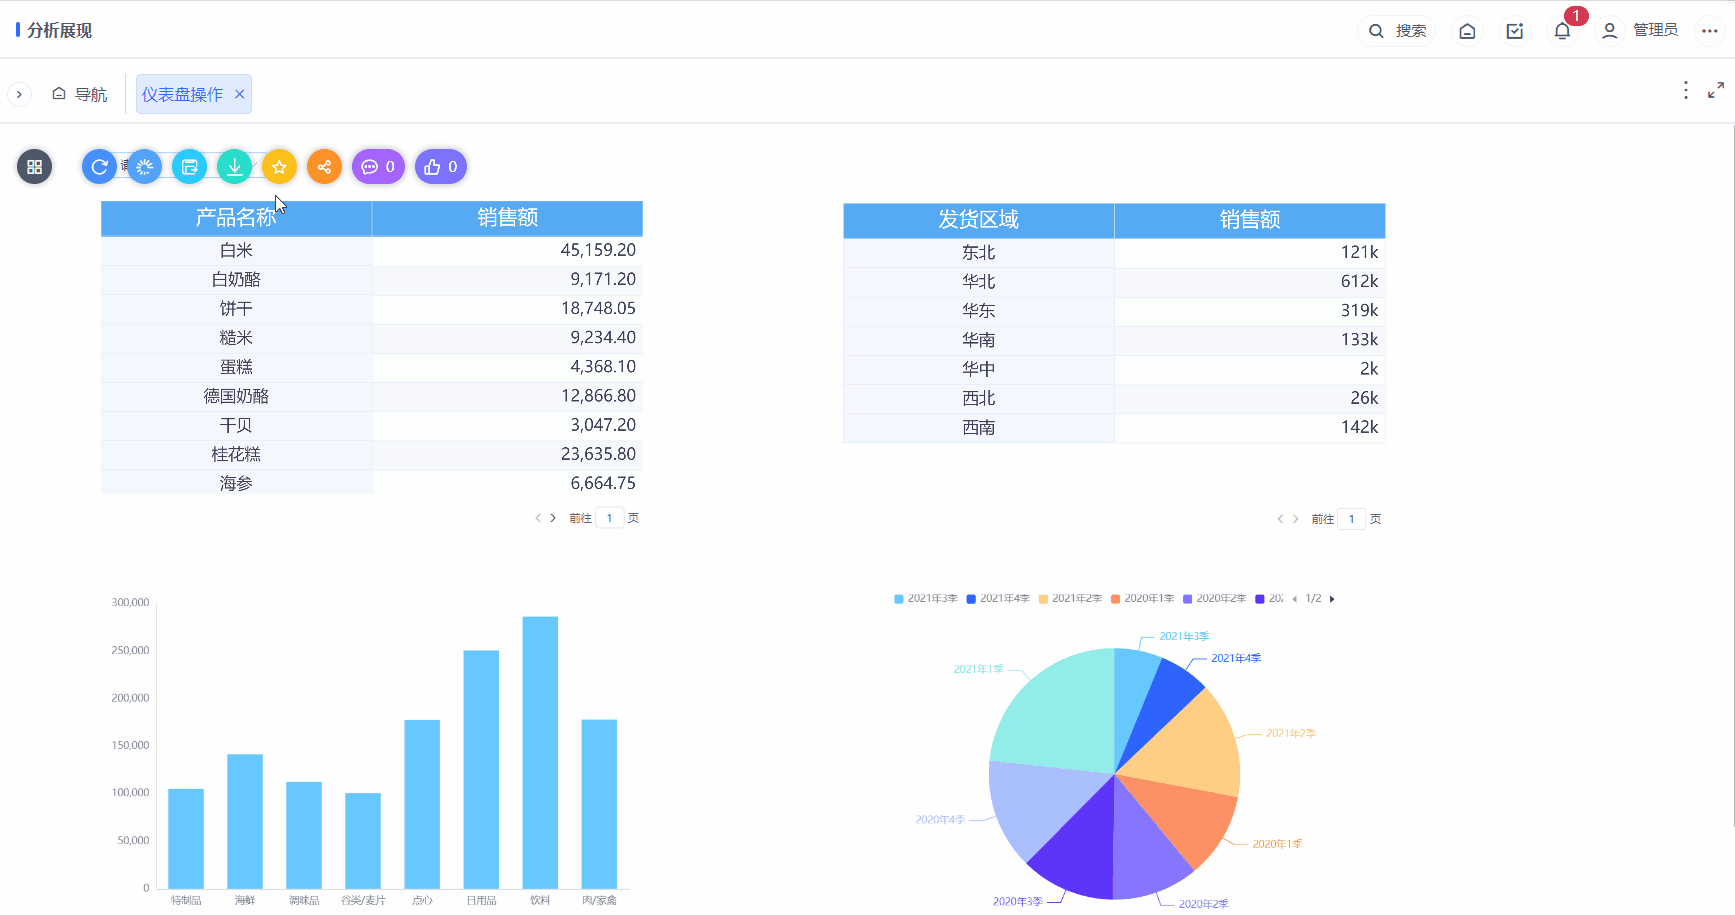Screen dimensions: 1735x915
Task: Expand the sidebar with the chevron arrow
Action: (x=19, y=94)
